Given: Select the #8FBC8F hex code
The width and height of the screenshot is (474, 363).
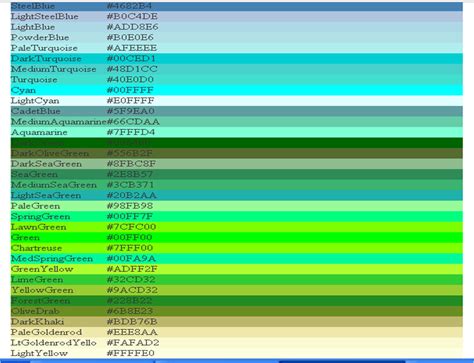Looking at the screenshot, I should 131,164.
